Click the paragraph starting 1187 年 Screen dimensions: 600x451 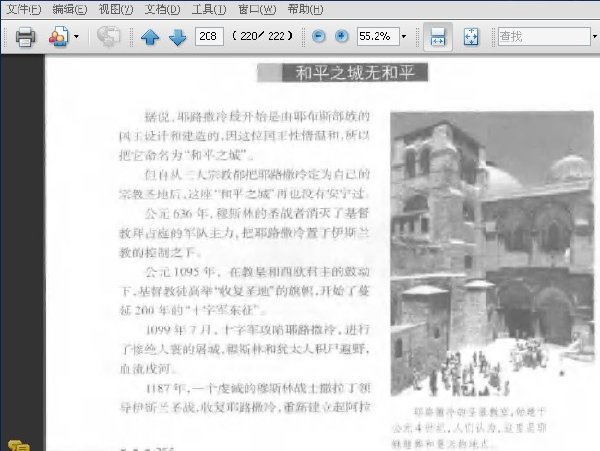click(x=245, y=398)
